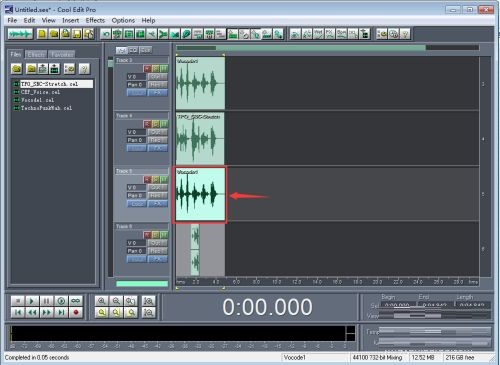500x365 pixels.
Task: Toggle Solo S button on Track 4
Action: point(156,124)
